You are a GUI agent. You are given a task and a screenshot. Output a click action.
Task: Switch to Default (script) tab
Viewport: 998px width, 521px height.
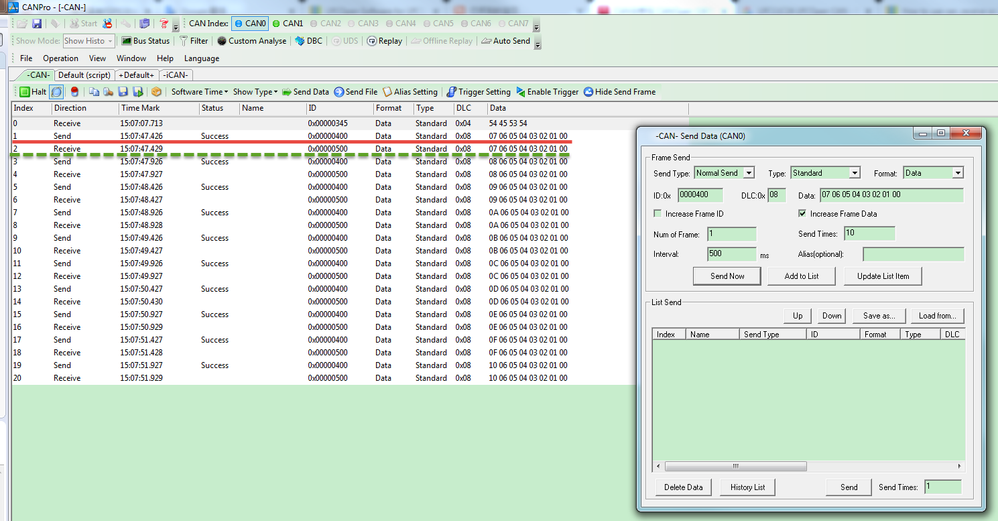[x=84, y=75]
